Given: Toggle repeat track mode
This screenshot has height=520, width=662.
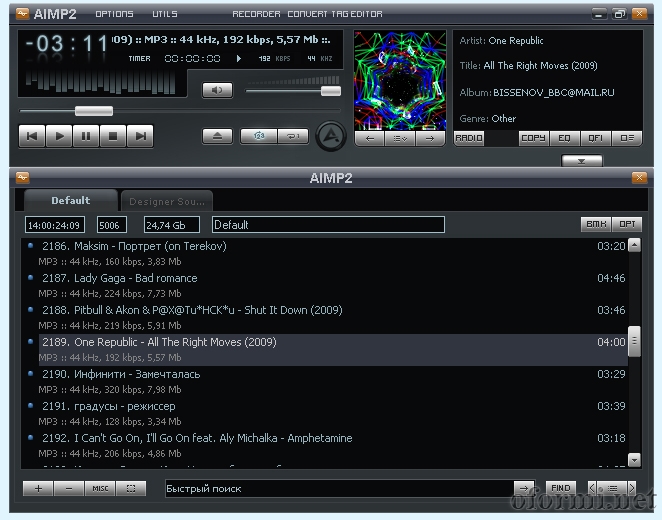Looking at the screenshot, I should [292, 136].
